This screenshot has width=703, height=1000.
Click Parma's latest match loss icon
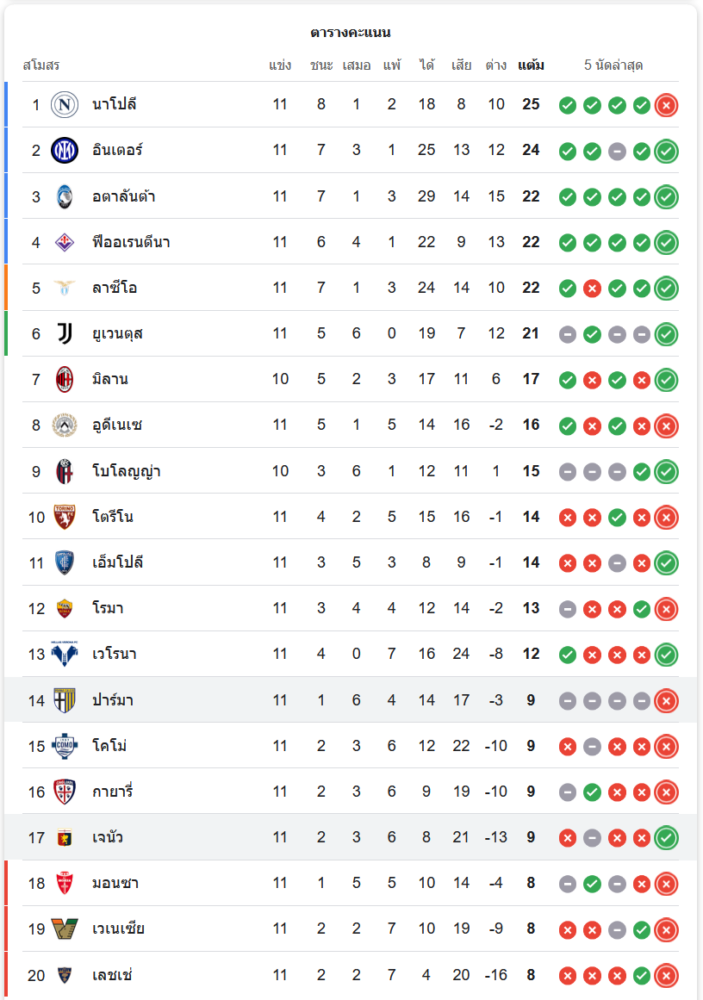[x=666, y=701]
